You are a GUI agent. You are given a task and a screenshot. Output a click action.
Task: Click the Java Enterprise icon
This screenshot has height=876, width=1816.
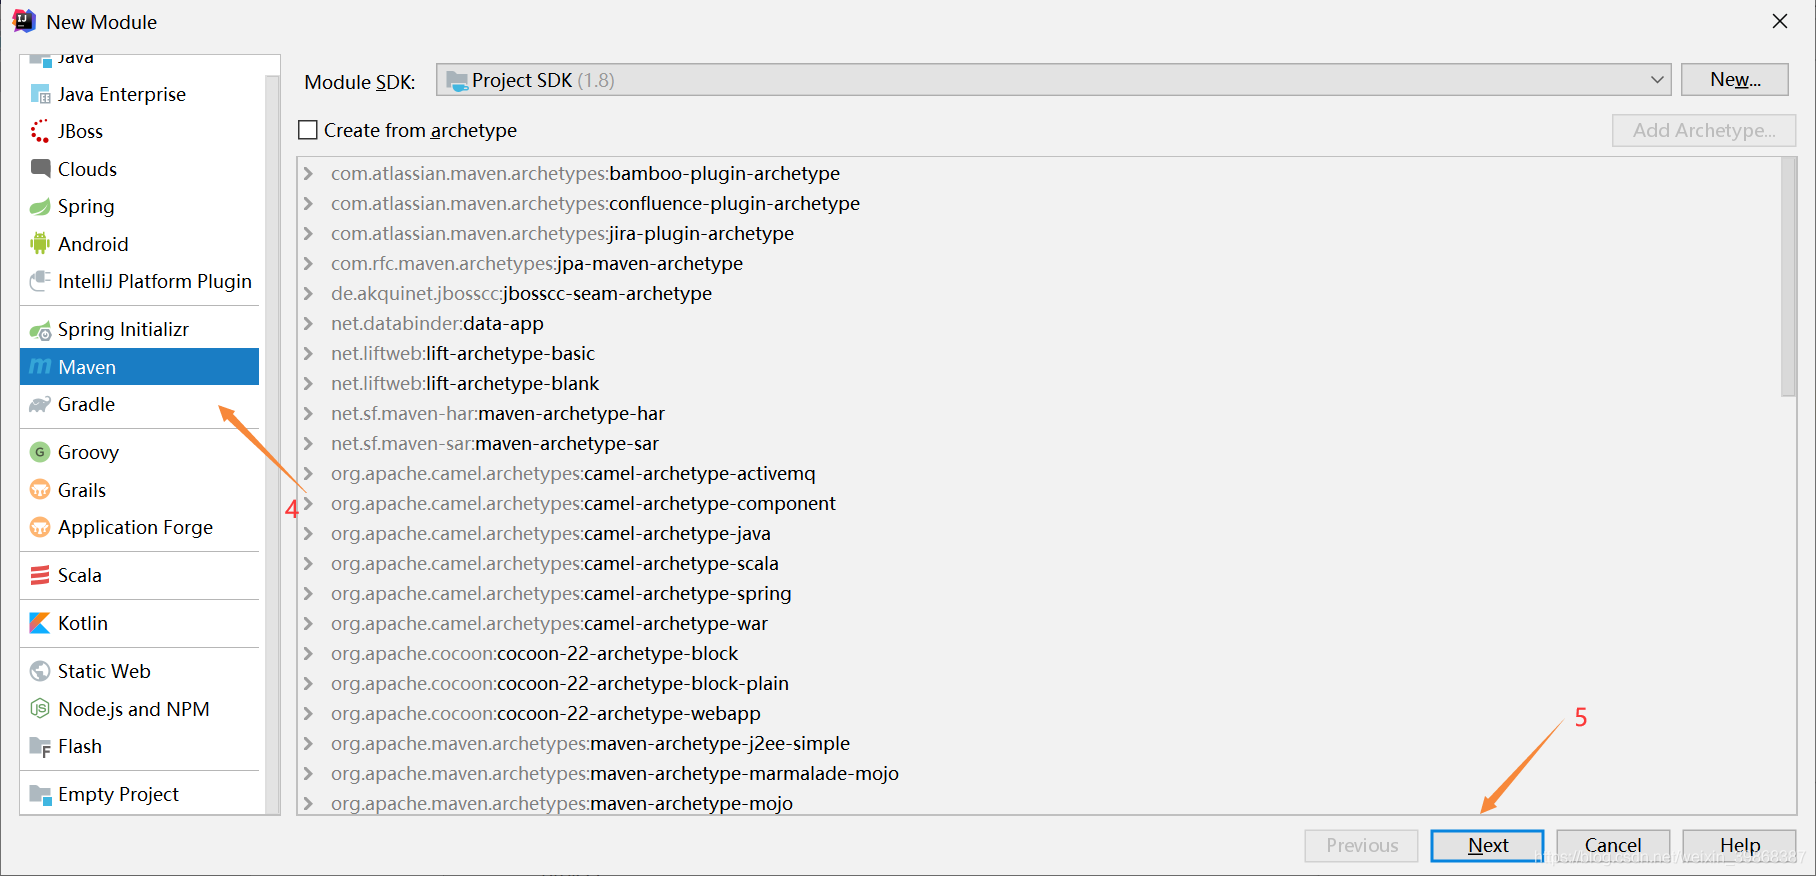(x=40, y=94)
